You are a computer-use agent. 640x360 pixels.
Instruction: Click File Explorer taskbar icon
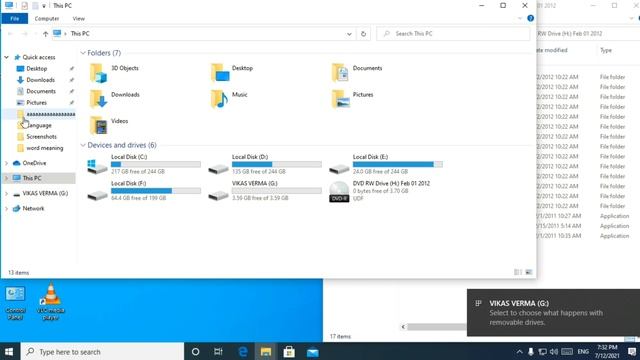pyautogui.click(x=266, y=351)
